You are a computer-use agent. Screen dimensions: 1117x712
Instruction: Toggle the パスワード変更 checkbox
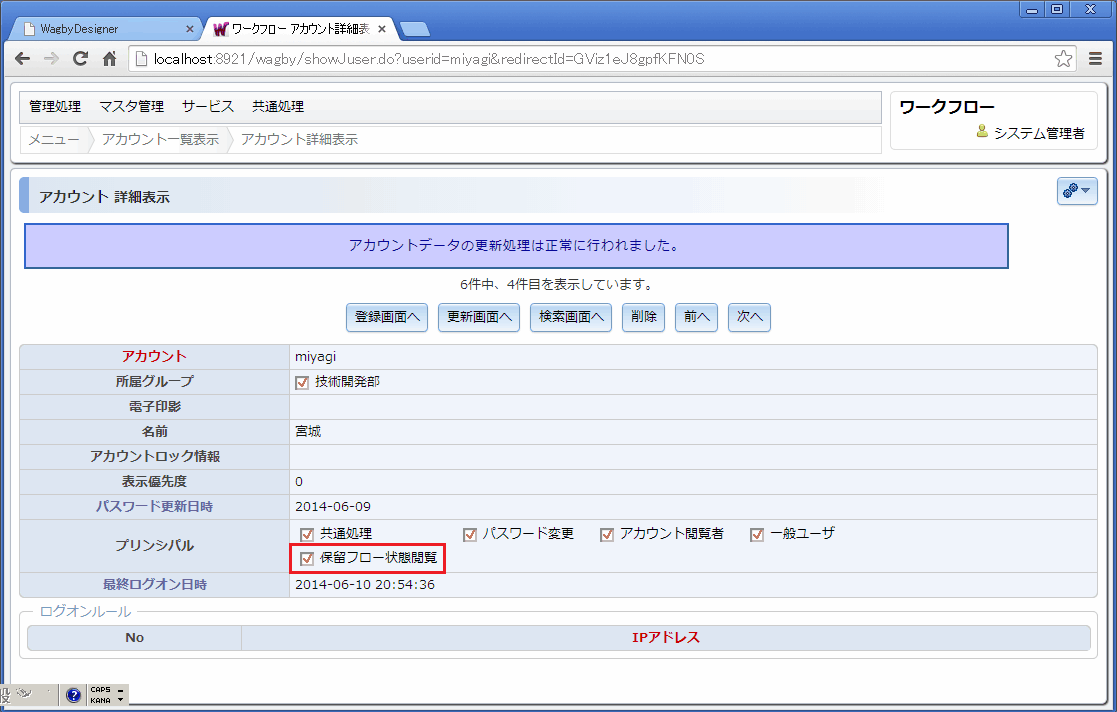tap(469, 535)
